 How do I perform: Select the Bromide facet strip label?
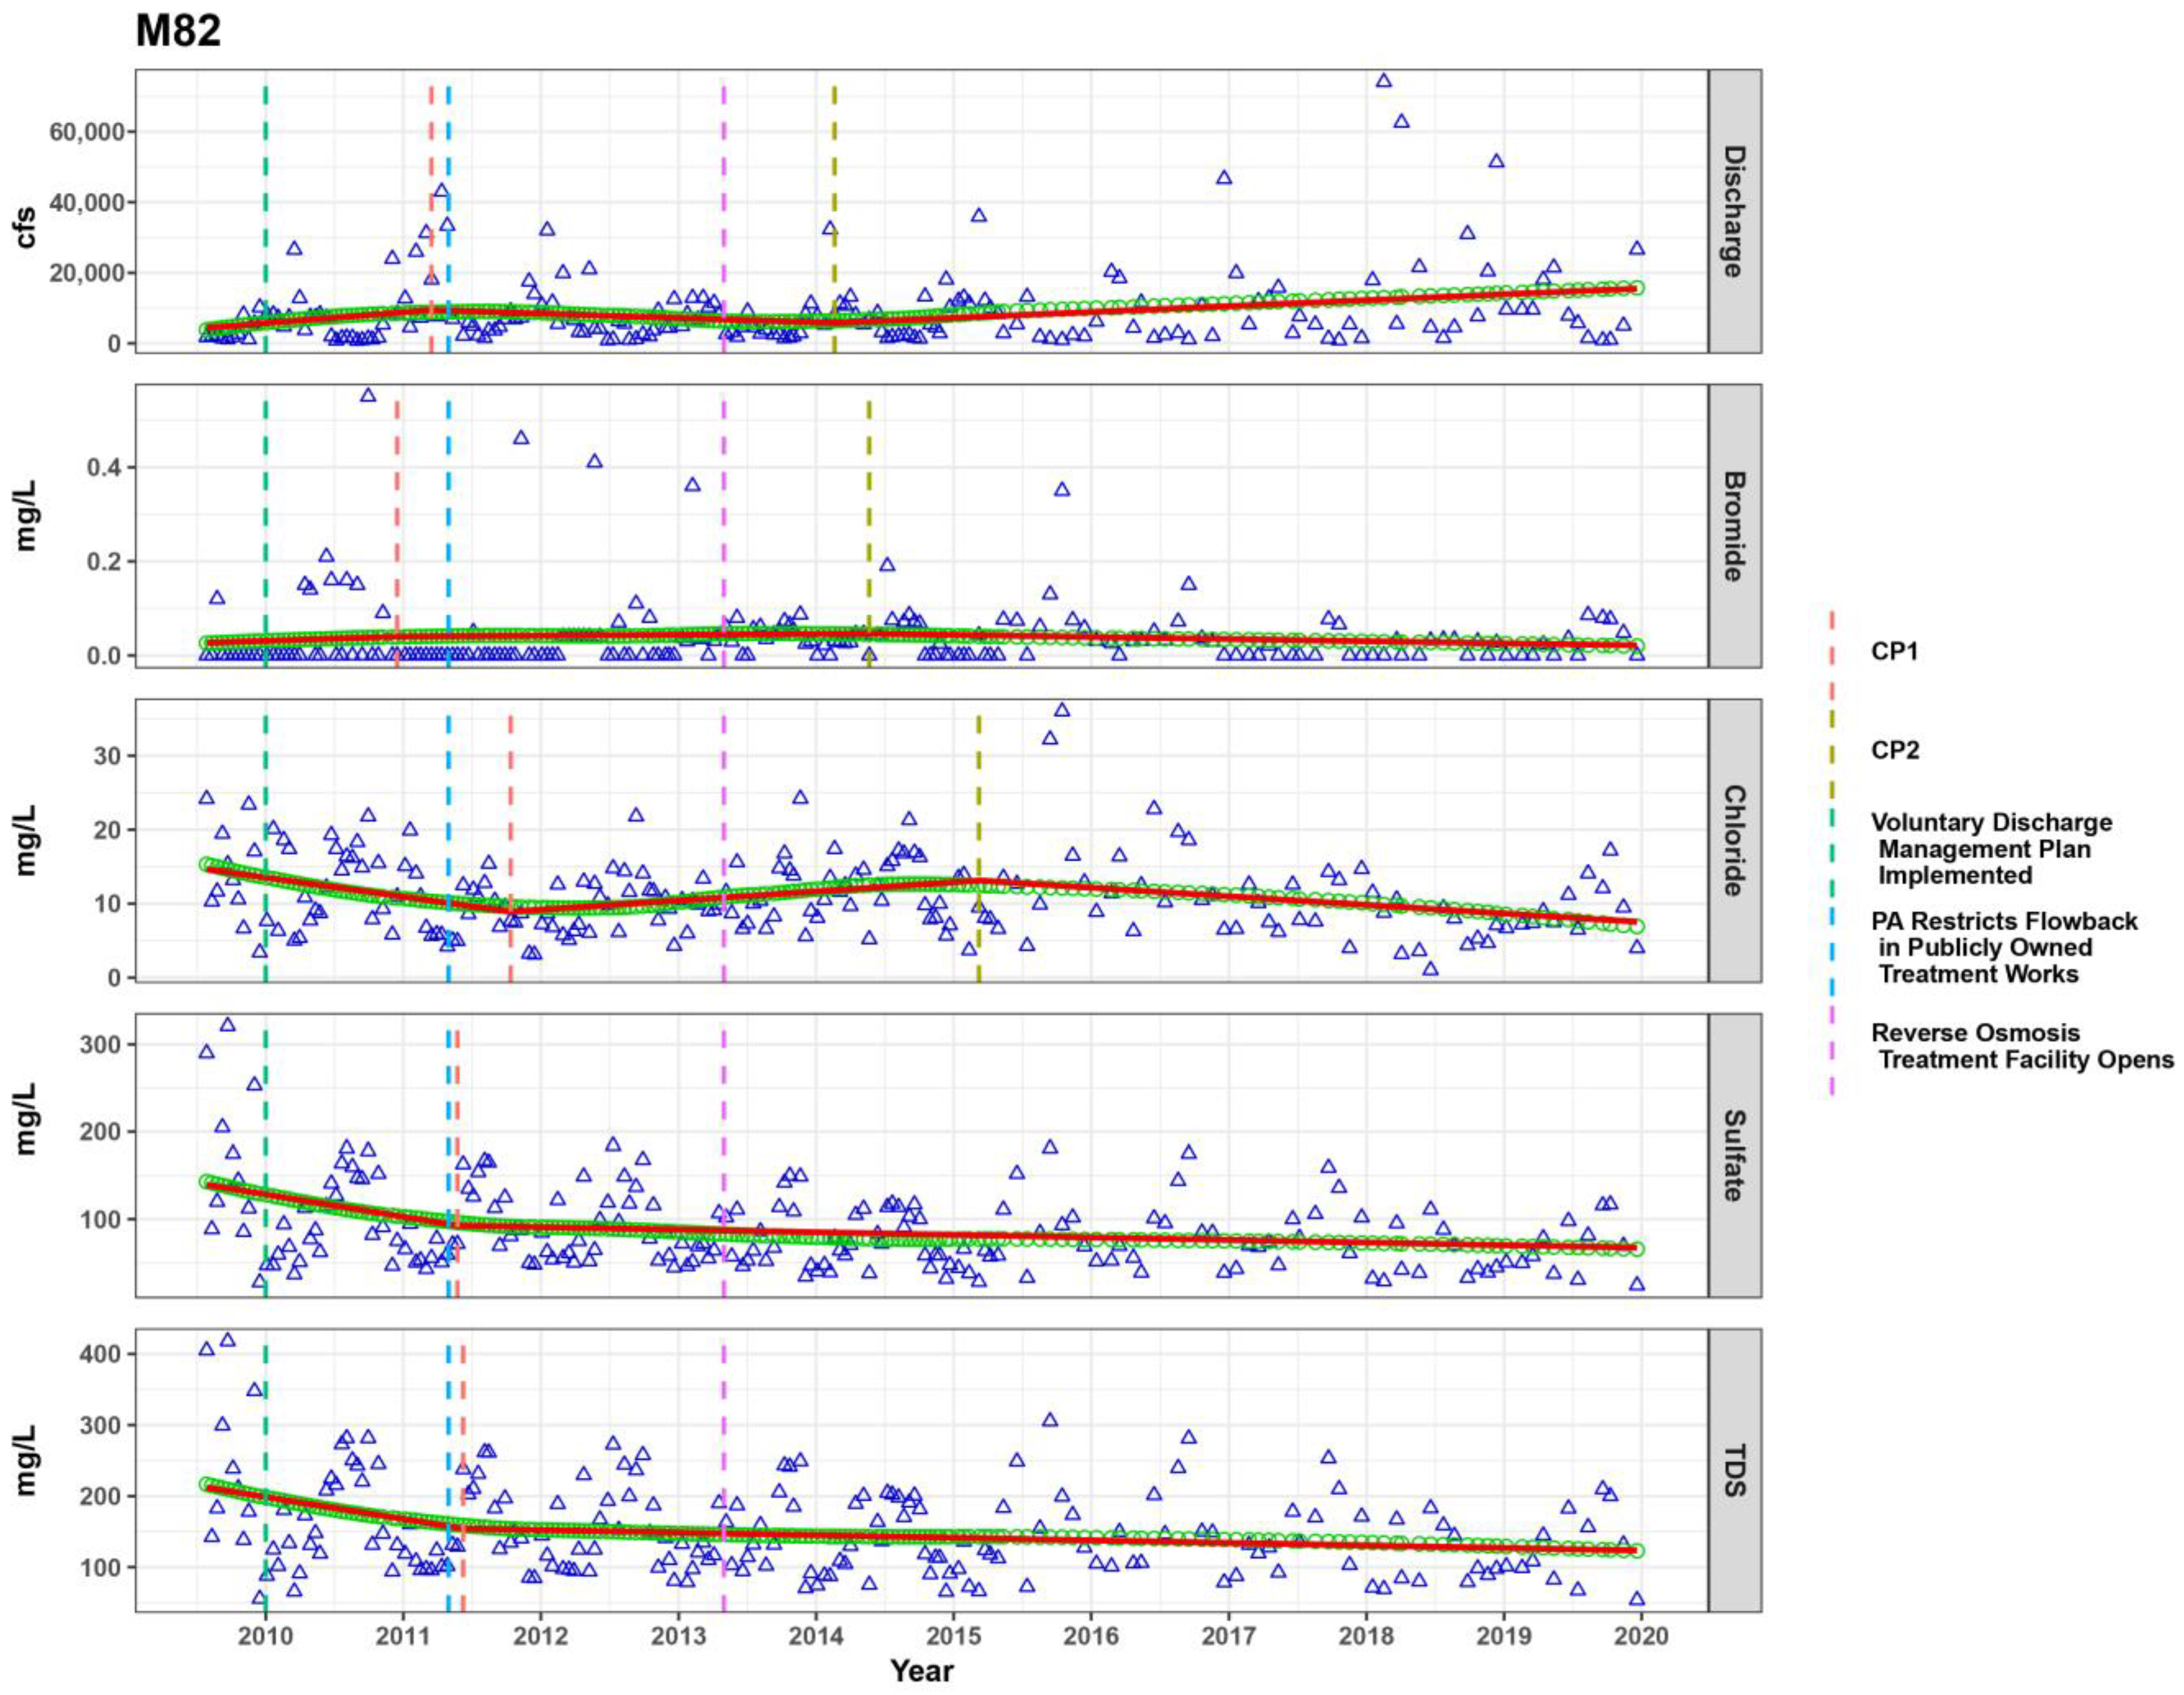1734,526
